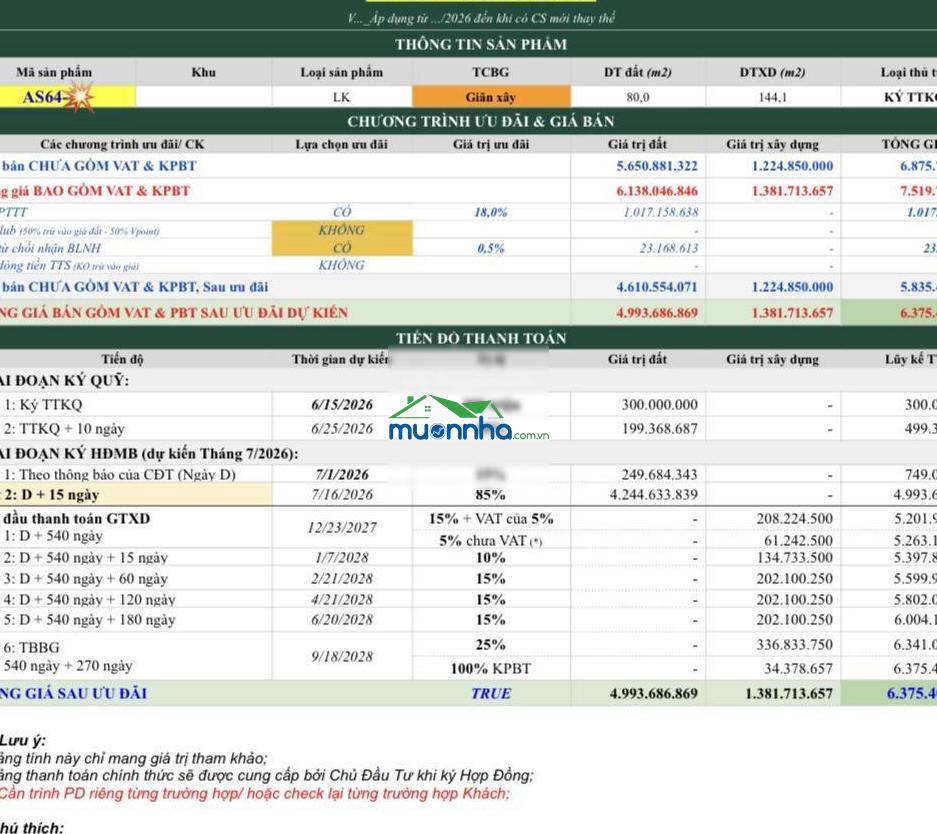Screen dimensions: 937x834
Task: Select the construction area value 144,1
Action: [772, 97]
